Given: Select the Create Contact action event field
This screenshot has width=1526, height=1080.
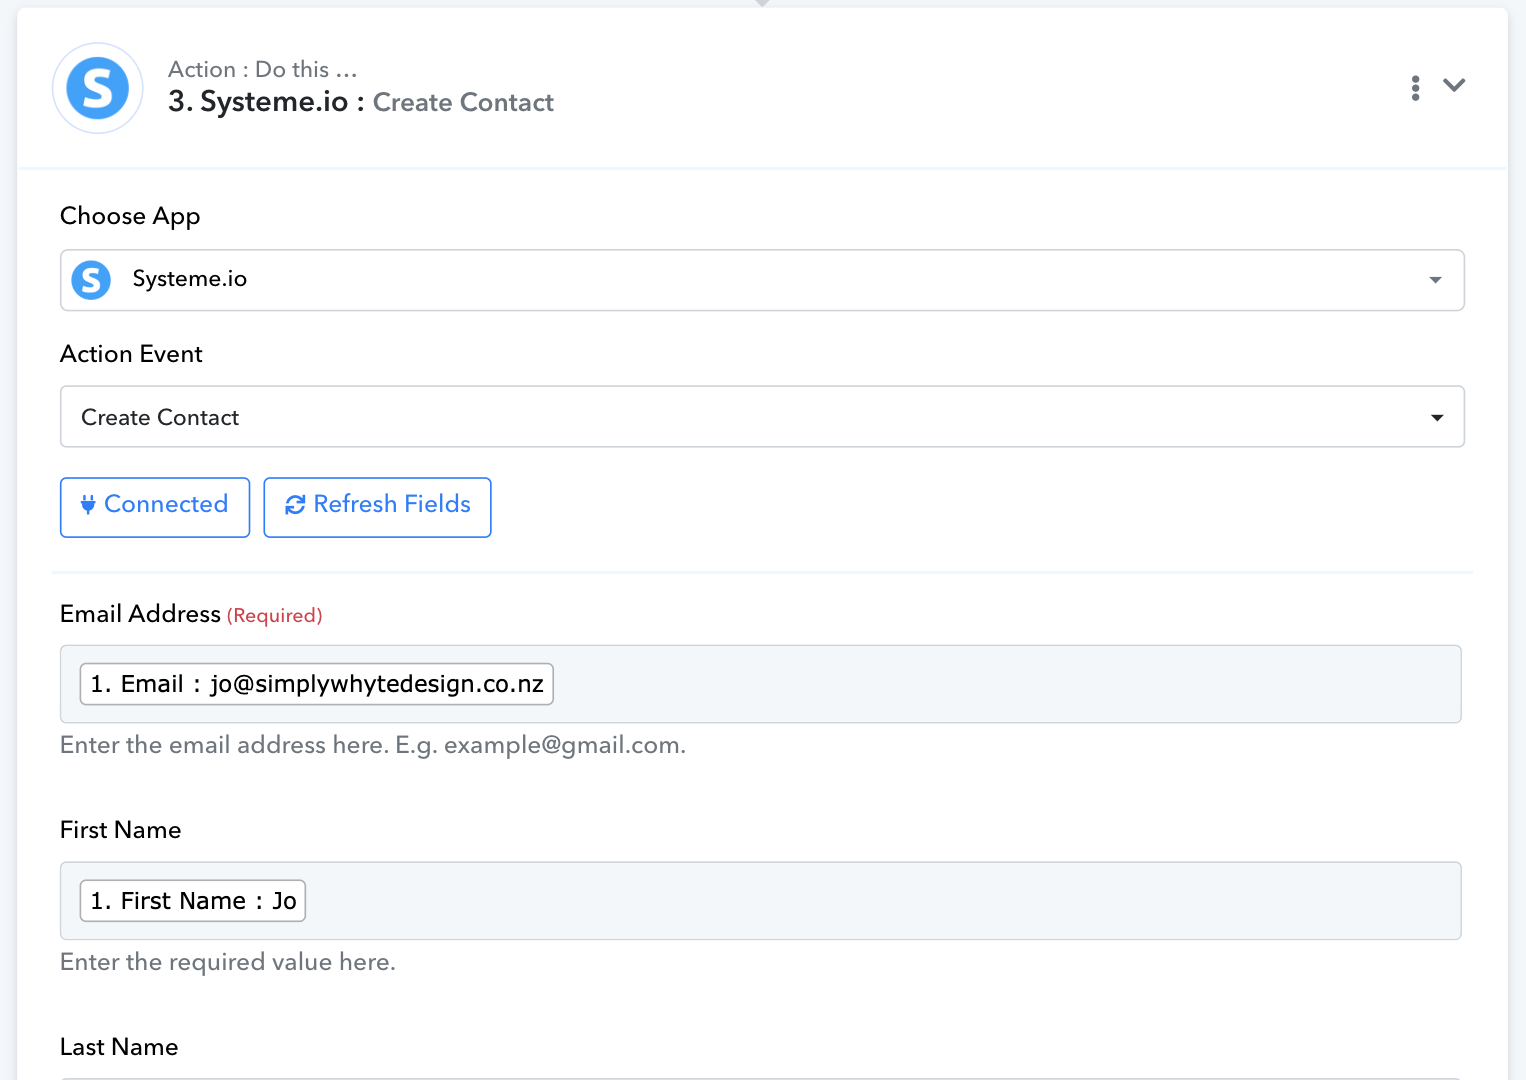Looking at the screenshot, I should pyautogui.click(x=762, y=416).
